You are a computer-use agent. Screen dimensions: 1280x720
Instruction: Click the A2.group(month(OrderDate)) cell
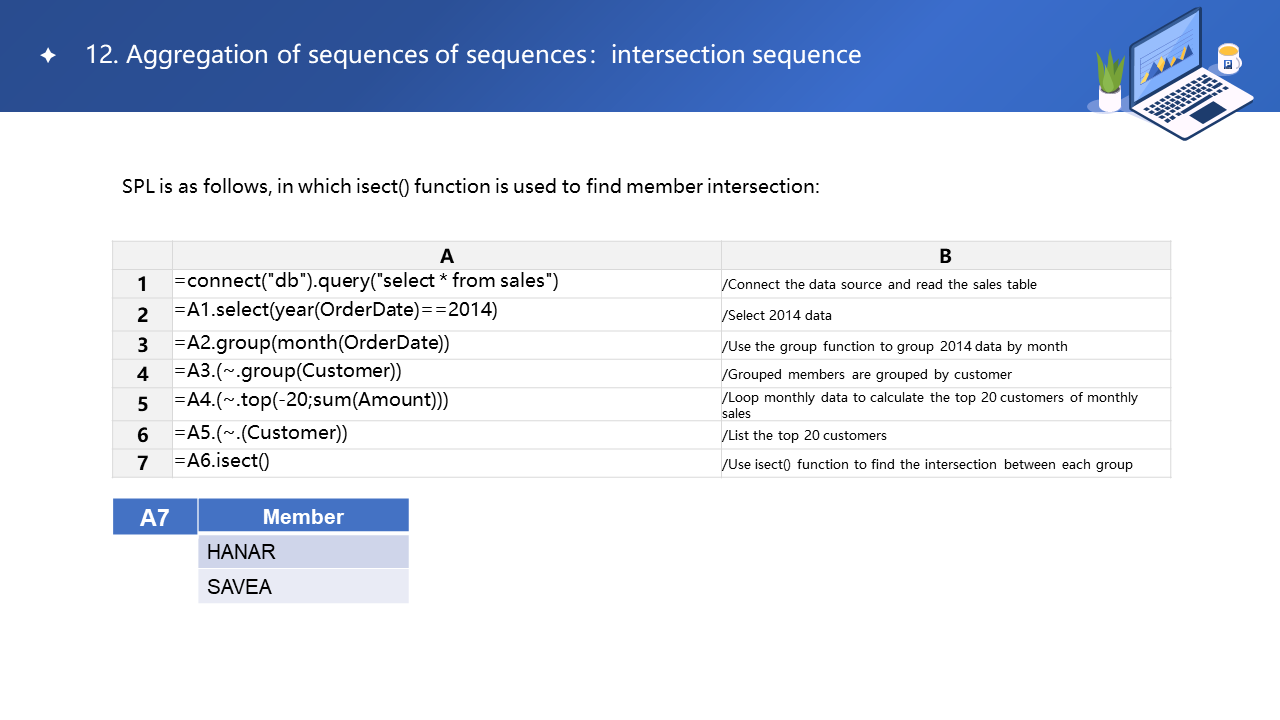coord(446,344)
